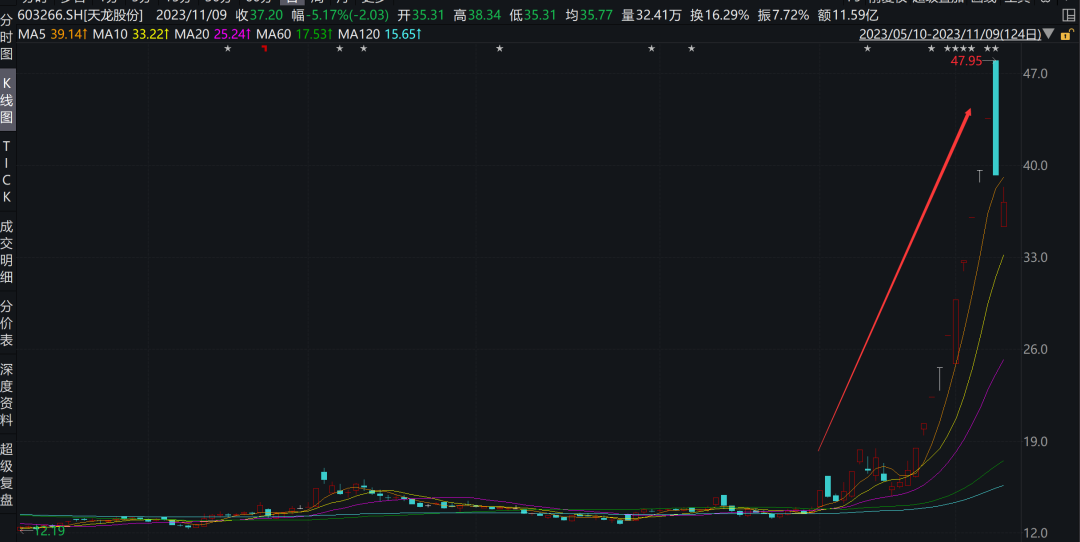Click the tall cyan candlestick at 47.95 high
This screenshot has width=1080, height=542.
[996, 118]
